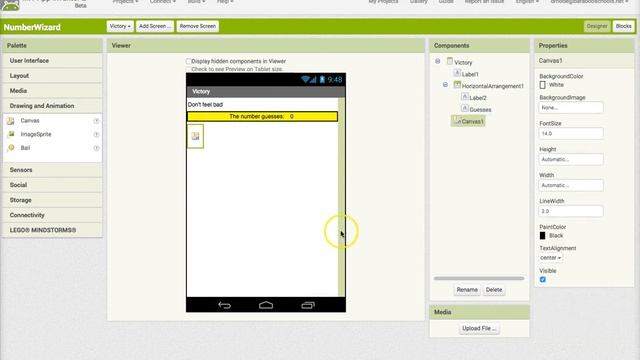Click the App Inventor android logo

click(10, 5)
